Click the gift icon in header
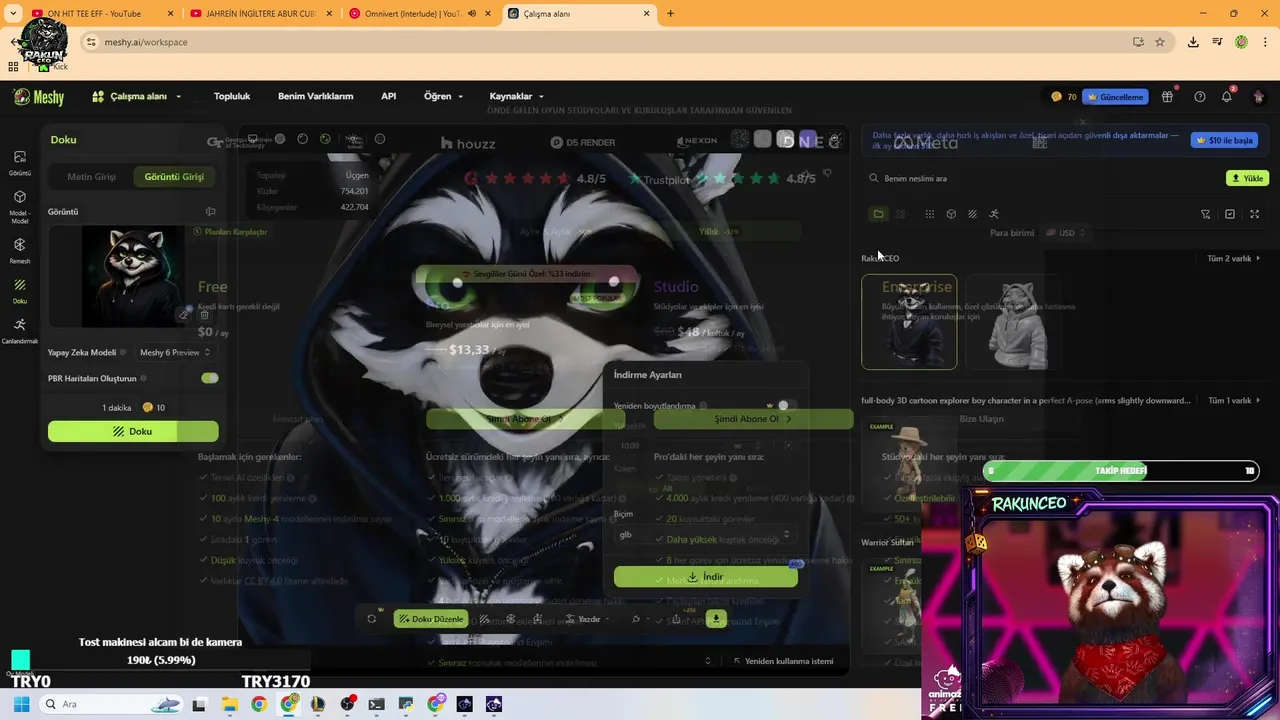Viewport: 1280px width, 720px height. [1167, 97]
